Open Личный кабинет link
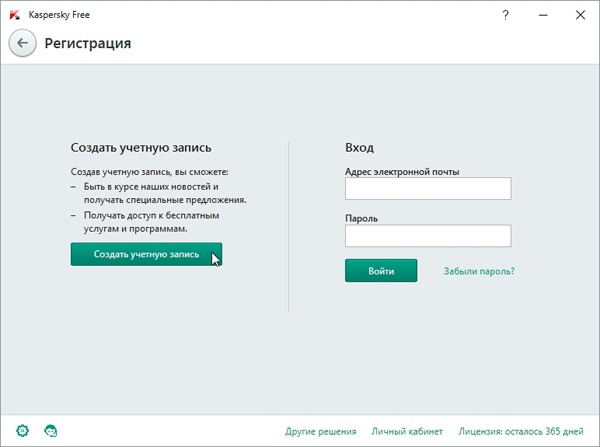600x447 pixels. [x=407, y=431]
